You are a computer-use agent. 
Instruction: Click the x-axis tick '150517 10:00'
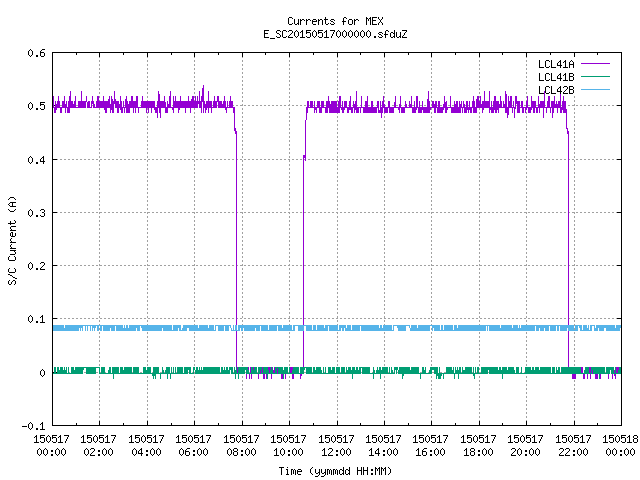288,445
